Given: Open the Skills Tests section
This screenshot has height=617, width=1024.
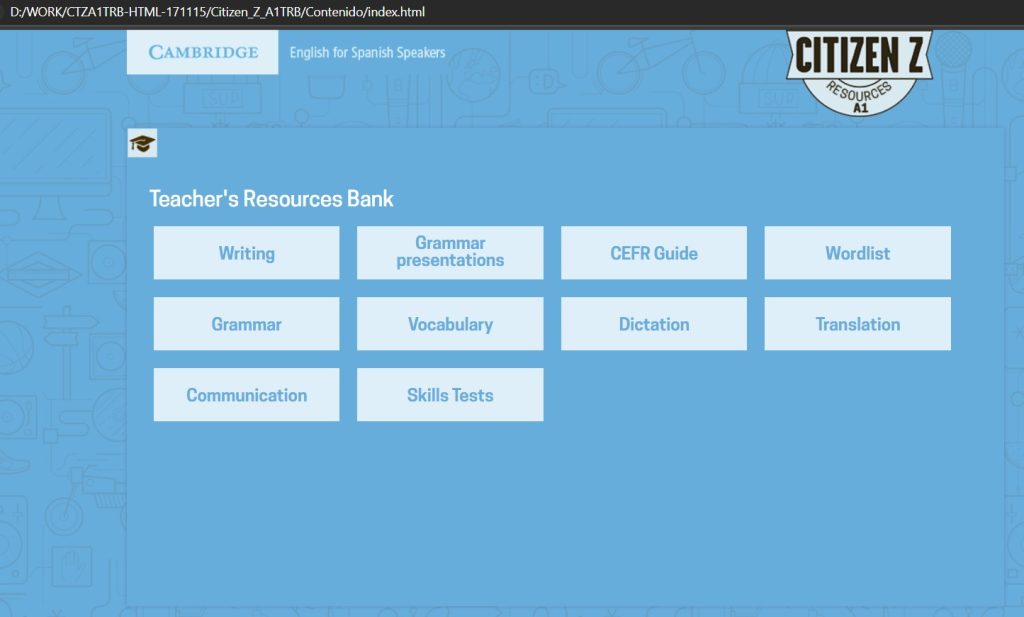Looking at the screenshot, I should point(449,394).
